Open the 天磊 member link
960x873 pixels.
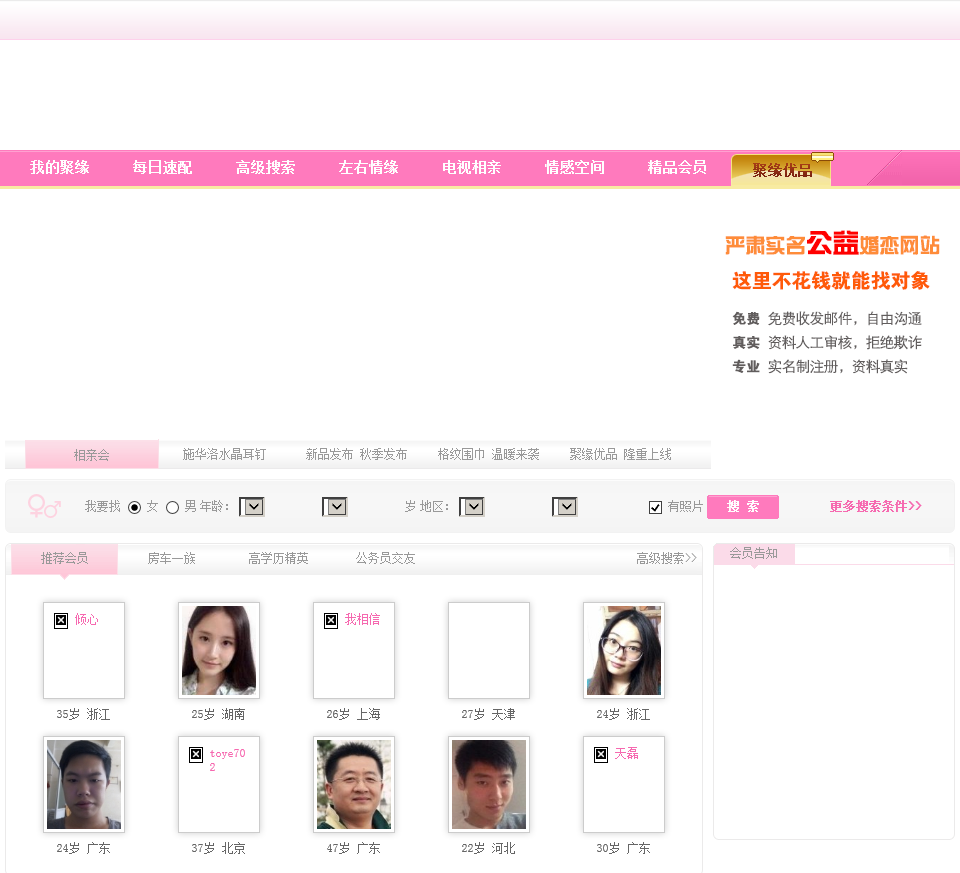coord(626,754)
